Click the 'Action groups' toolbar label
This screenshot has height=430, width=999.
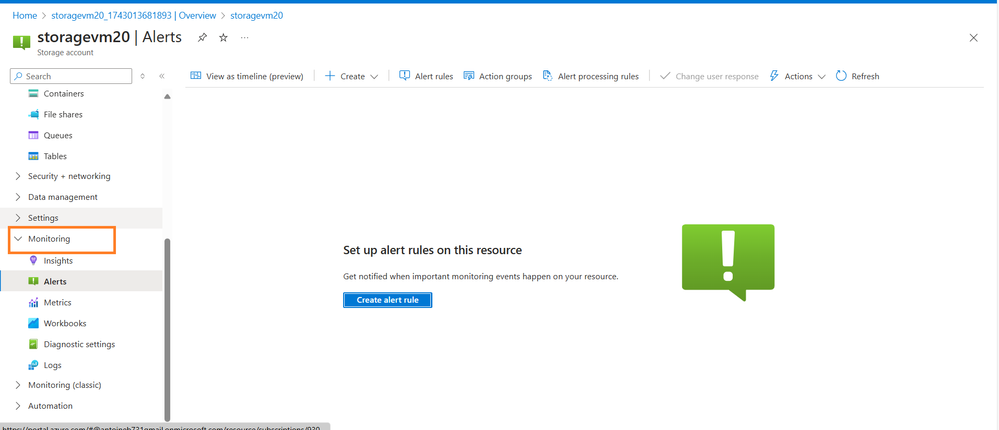tap(505, 76)
